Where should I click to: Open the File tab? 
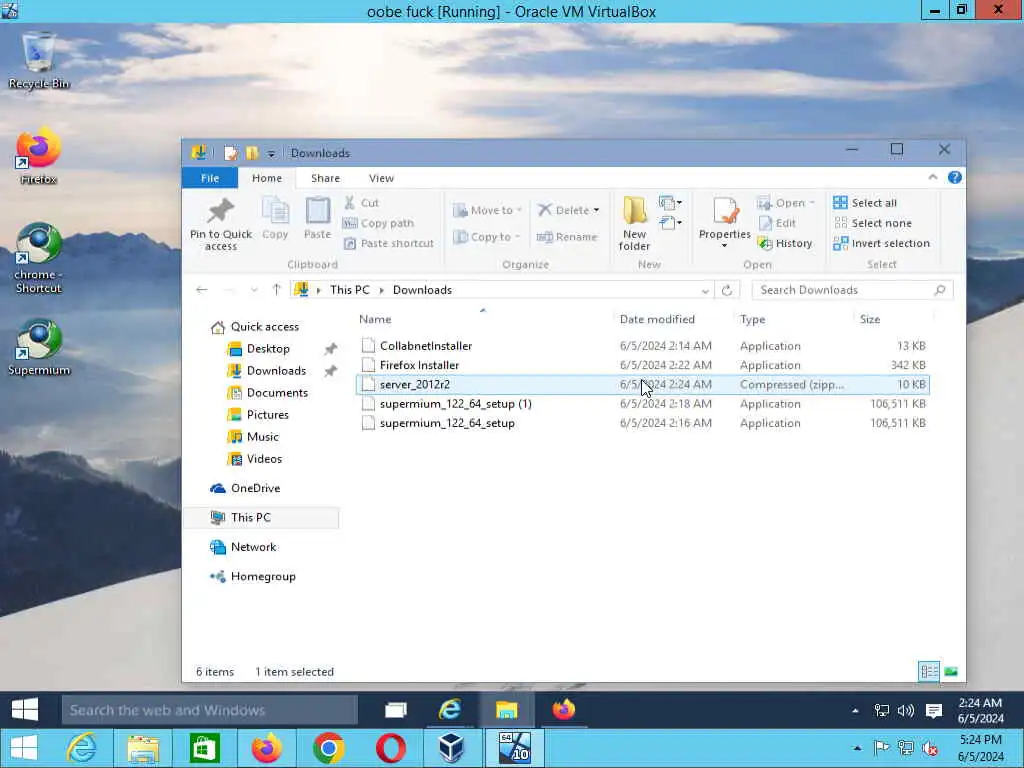[x=210, y=178]
